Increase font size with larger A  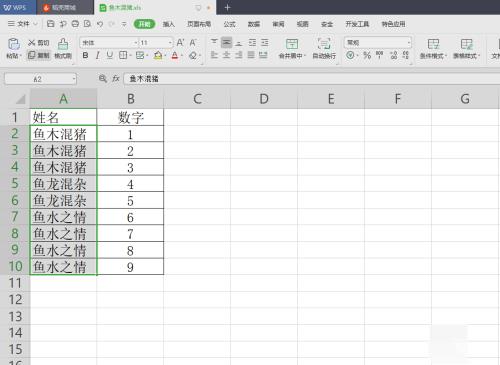tap(180, 43)
